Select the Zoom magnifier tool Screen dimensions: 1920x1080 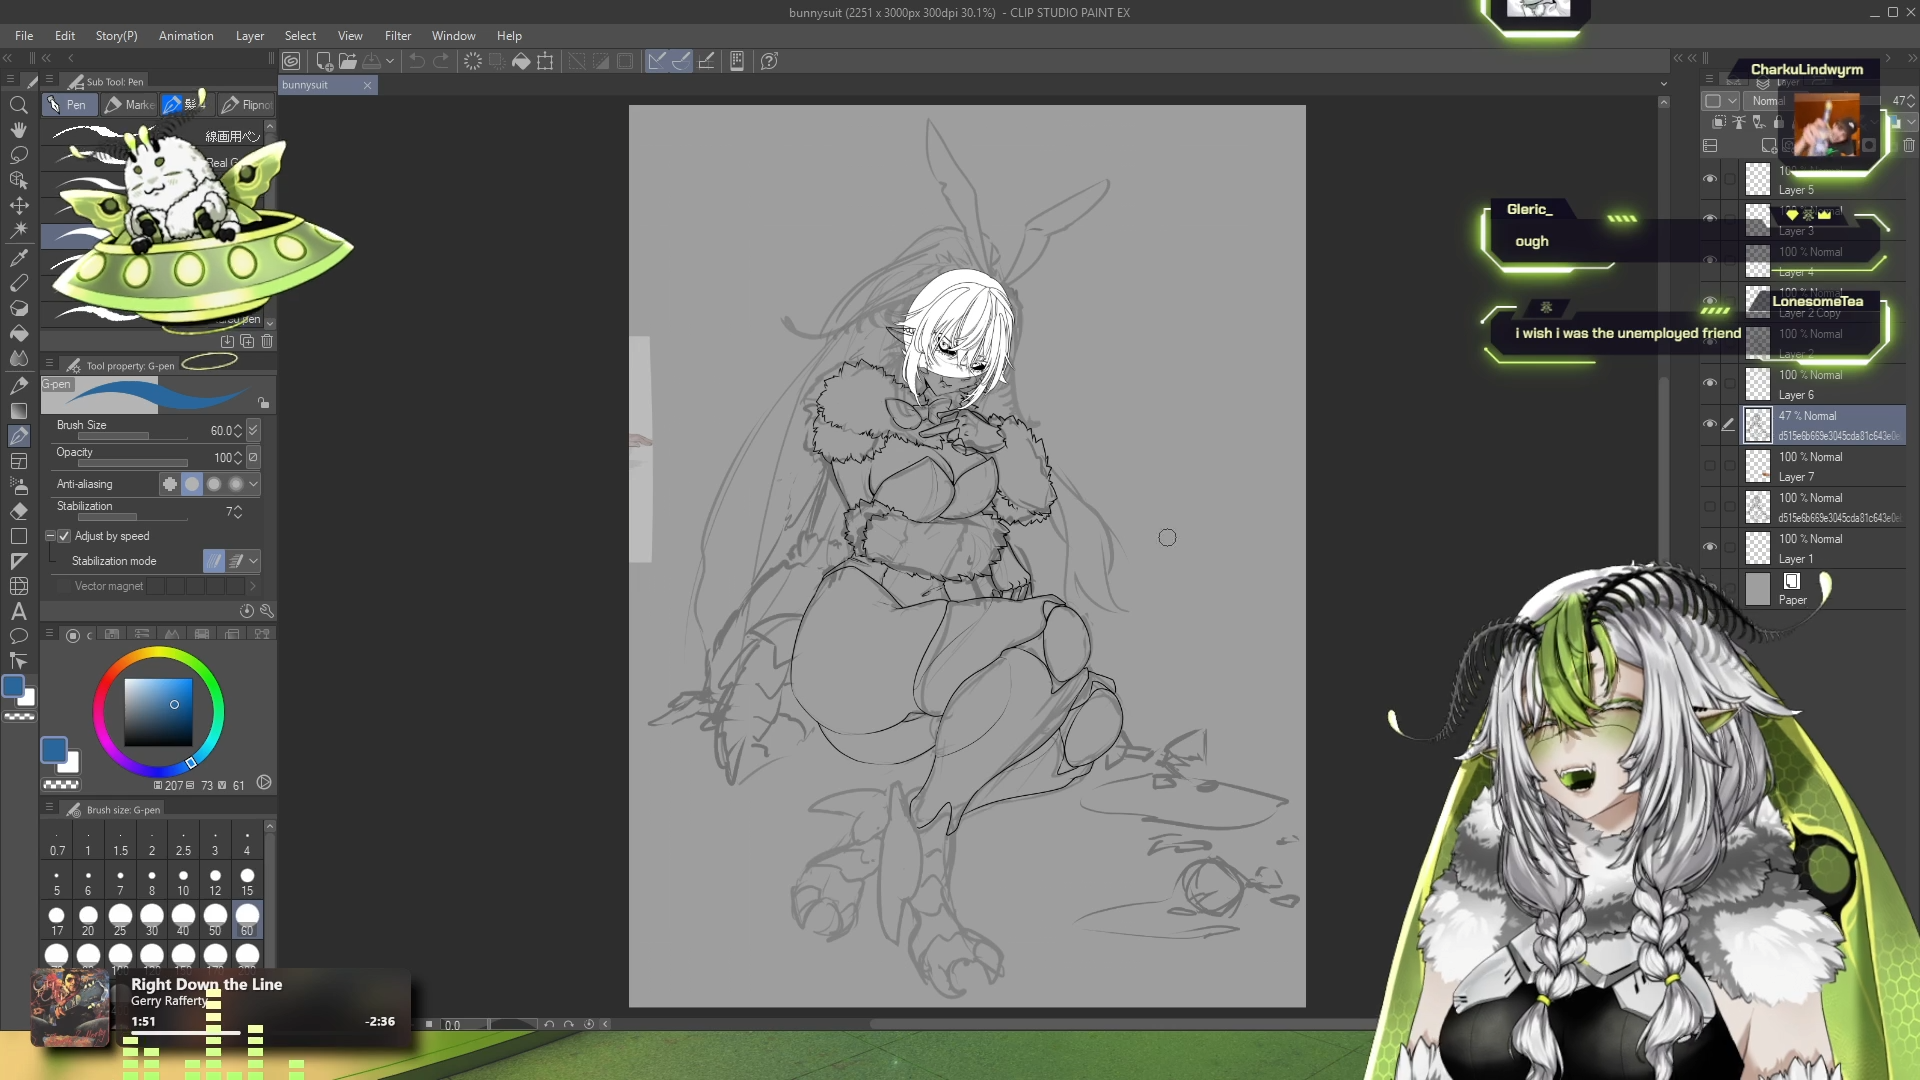18,105
